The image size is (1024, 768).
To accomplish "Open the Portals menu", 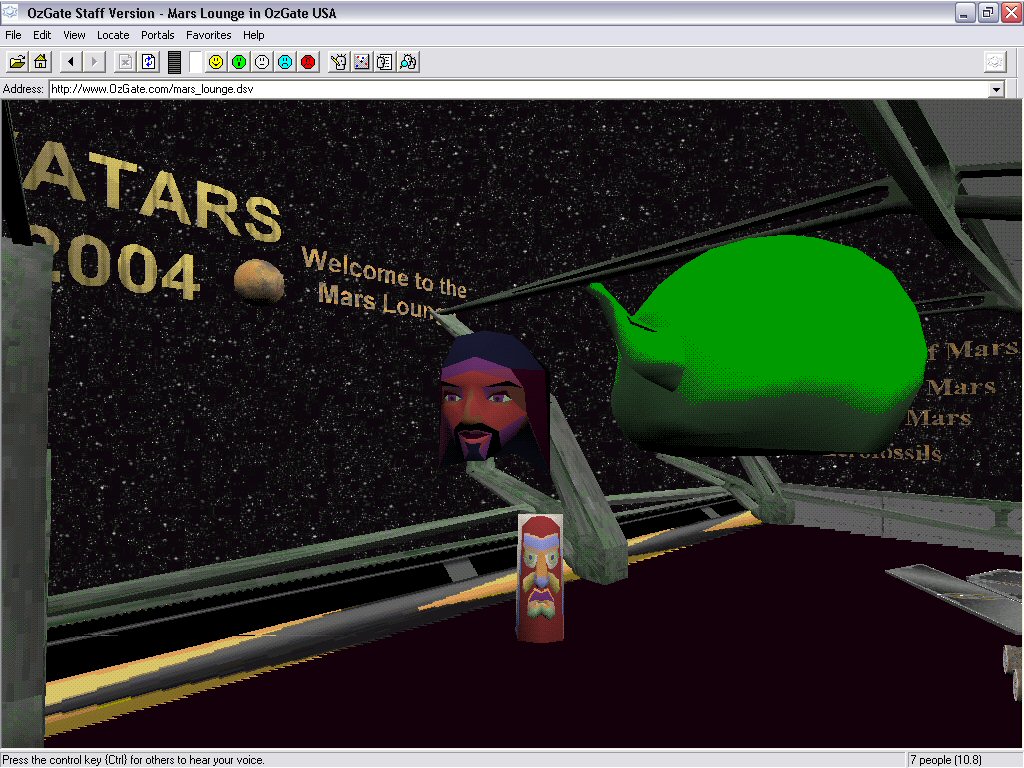I will click(x=157, y=35).
